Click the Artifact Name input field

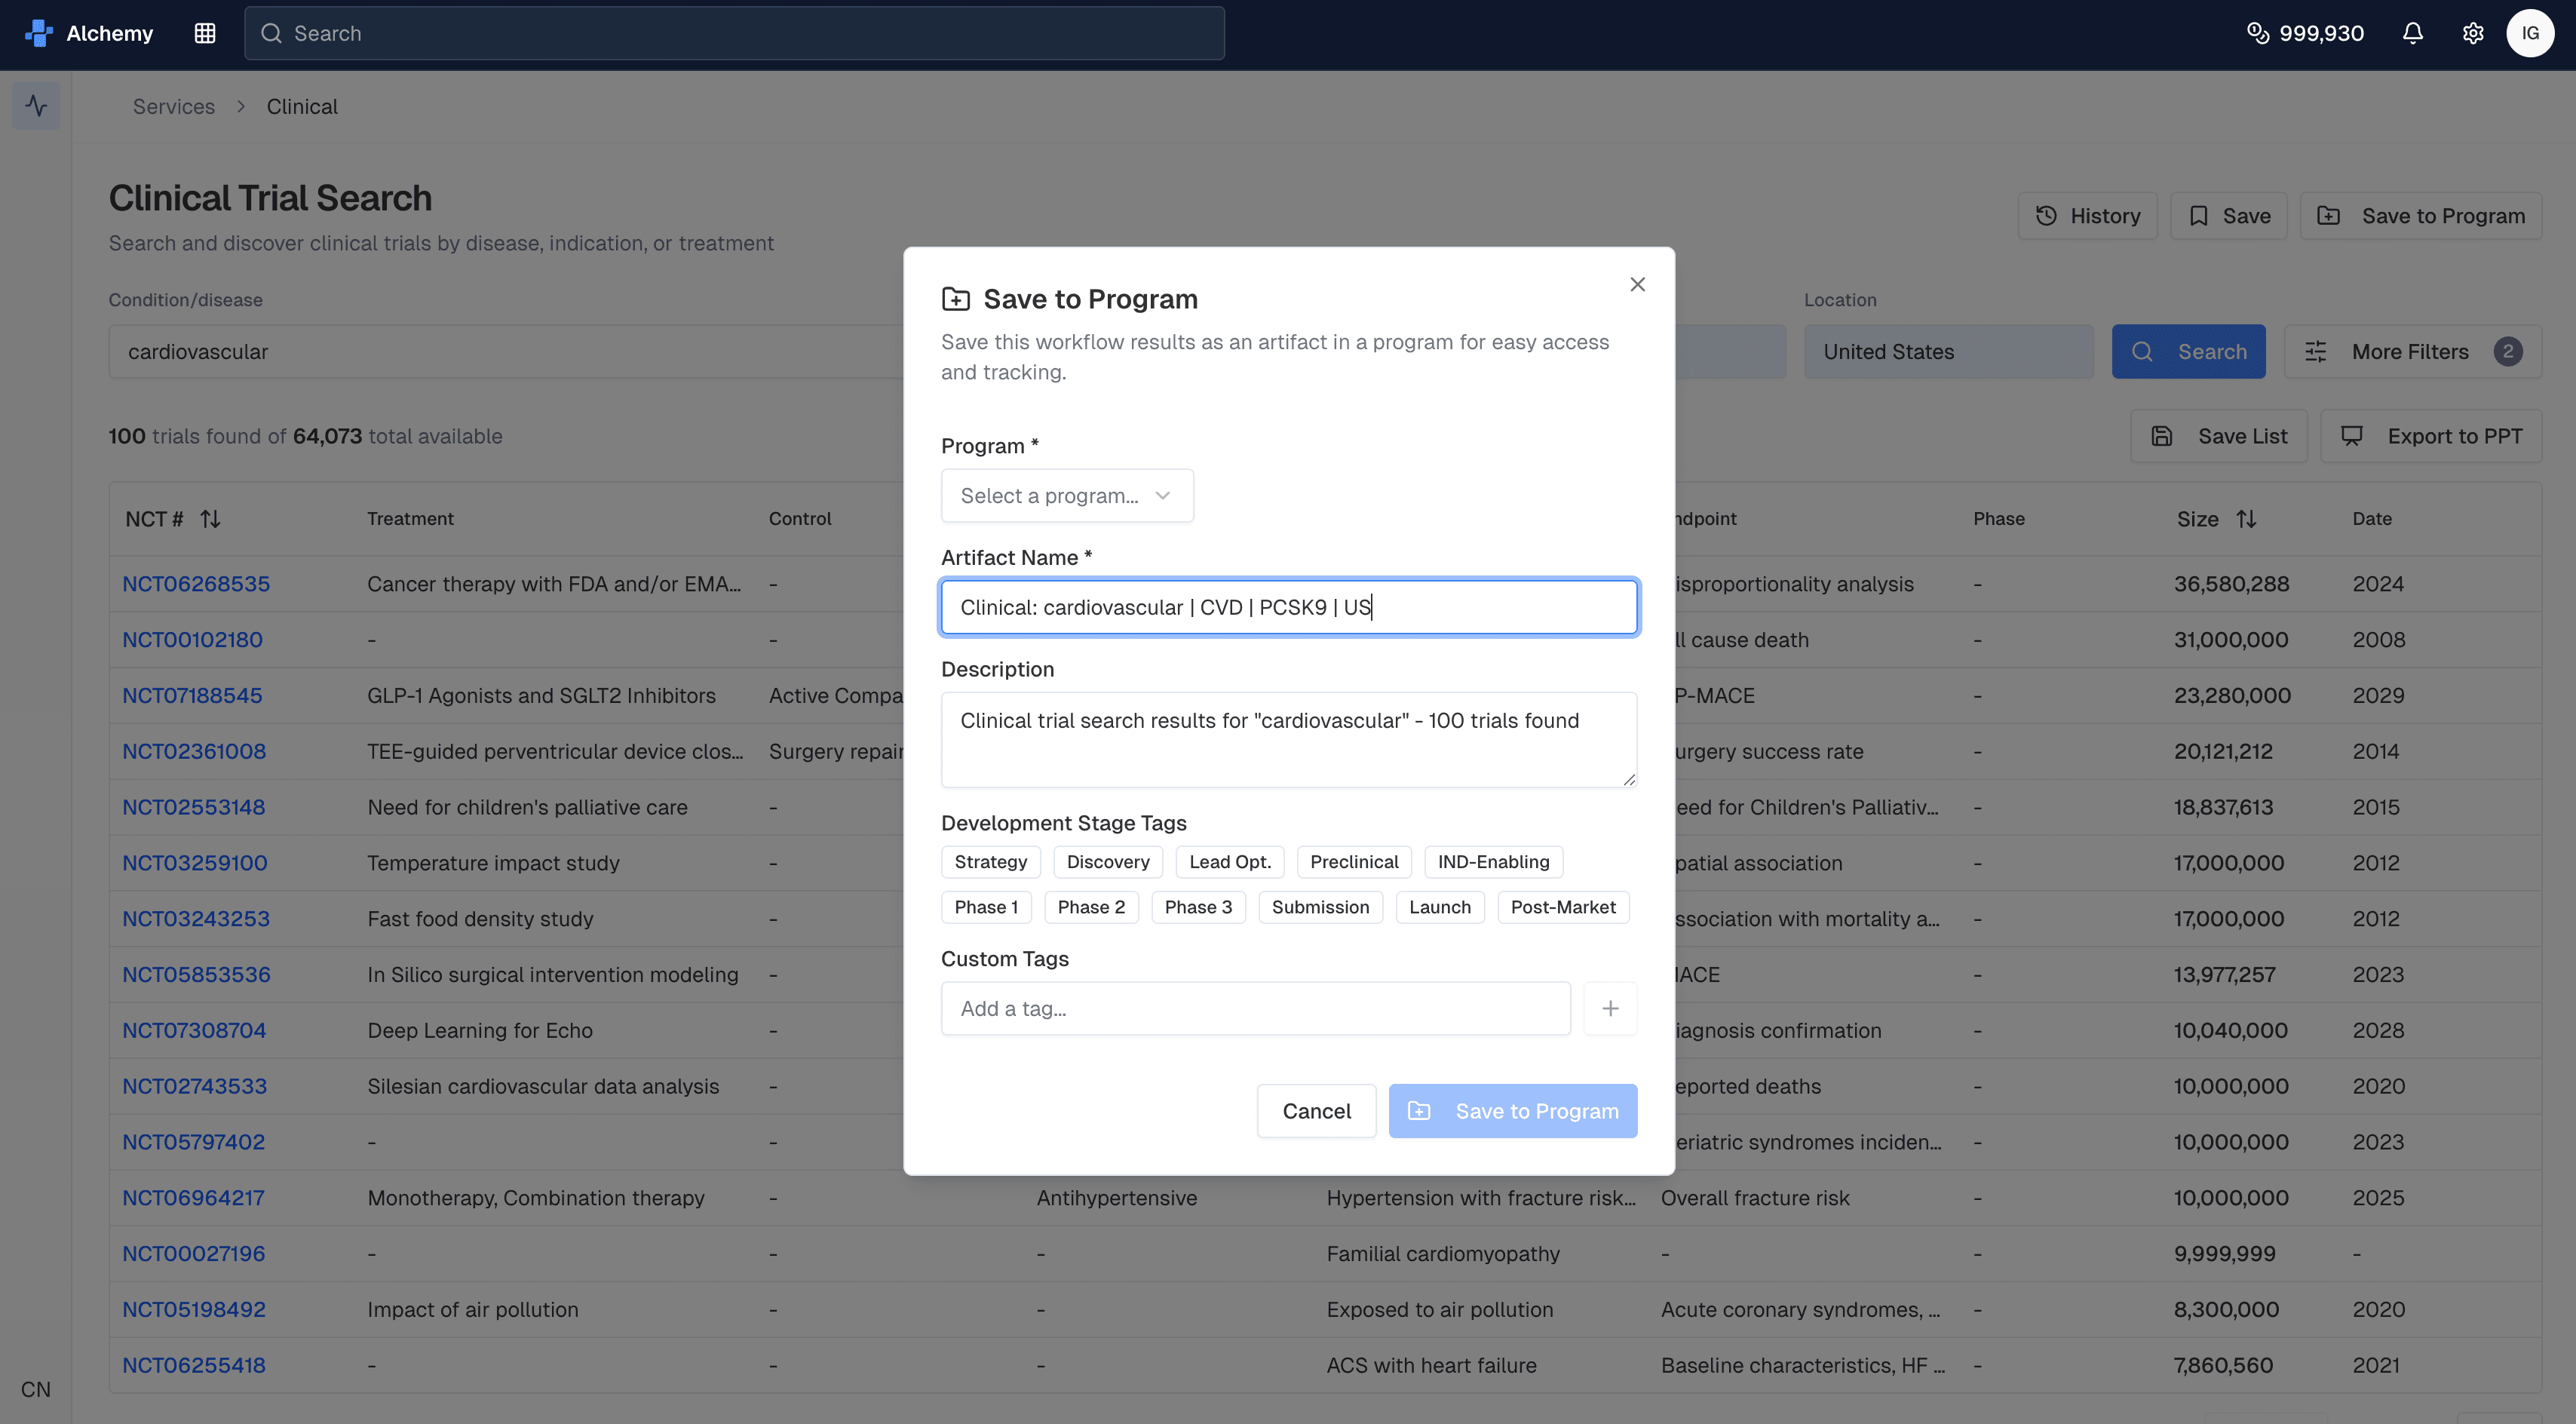click(x=1288, y=607)
